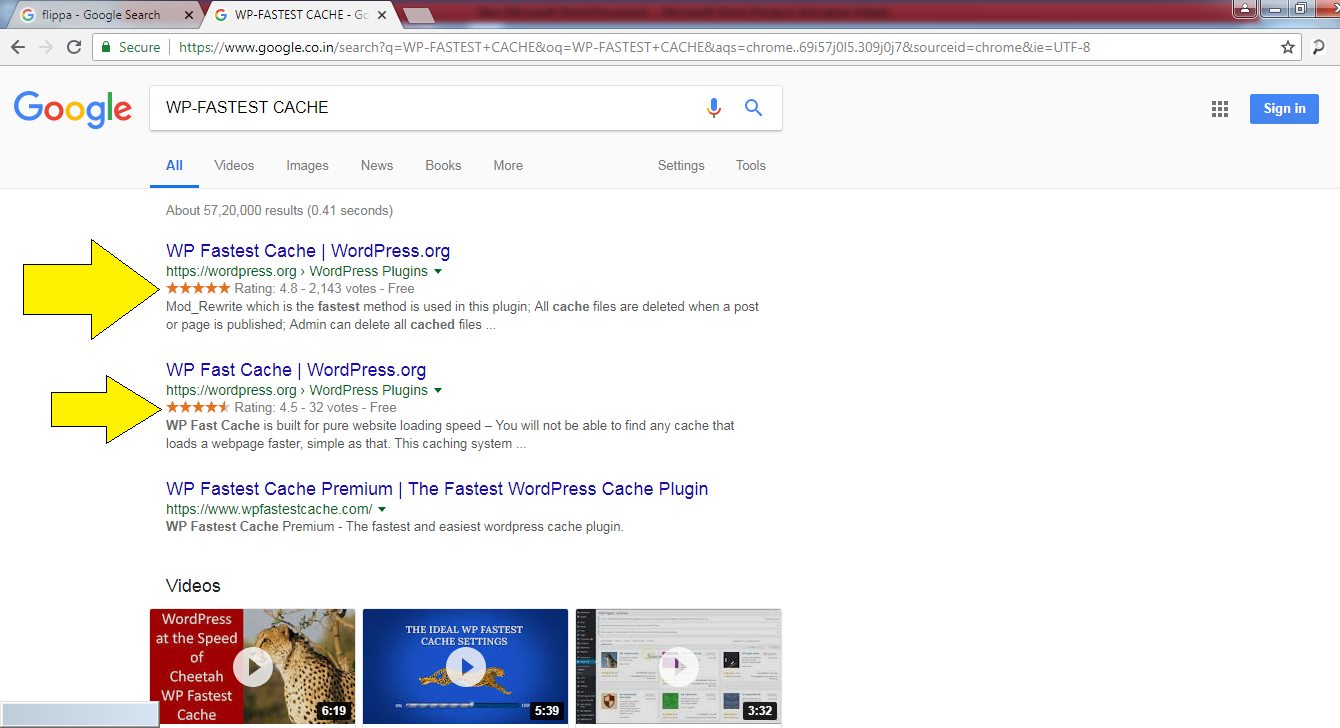The image size is (1340, 728).
Task: Open the WP Fastest Cache Premium result link
Action: point(437,489)
